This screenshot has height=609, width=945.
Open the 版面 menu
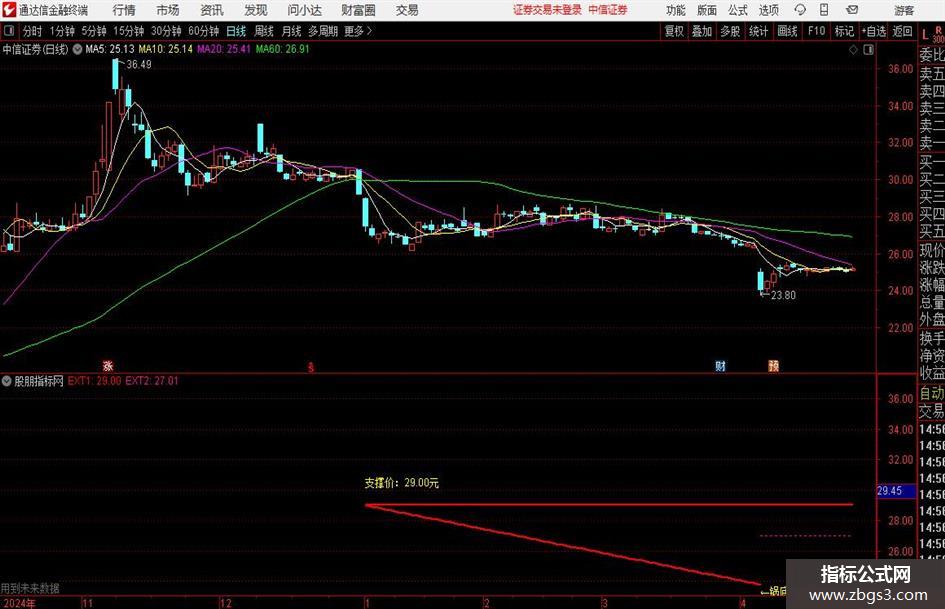click(x=706, y=10)
